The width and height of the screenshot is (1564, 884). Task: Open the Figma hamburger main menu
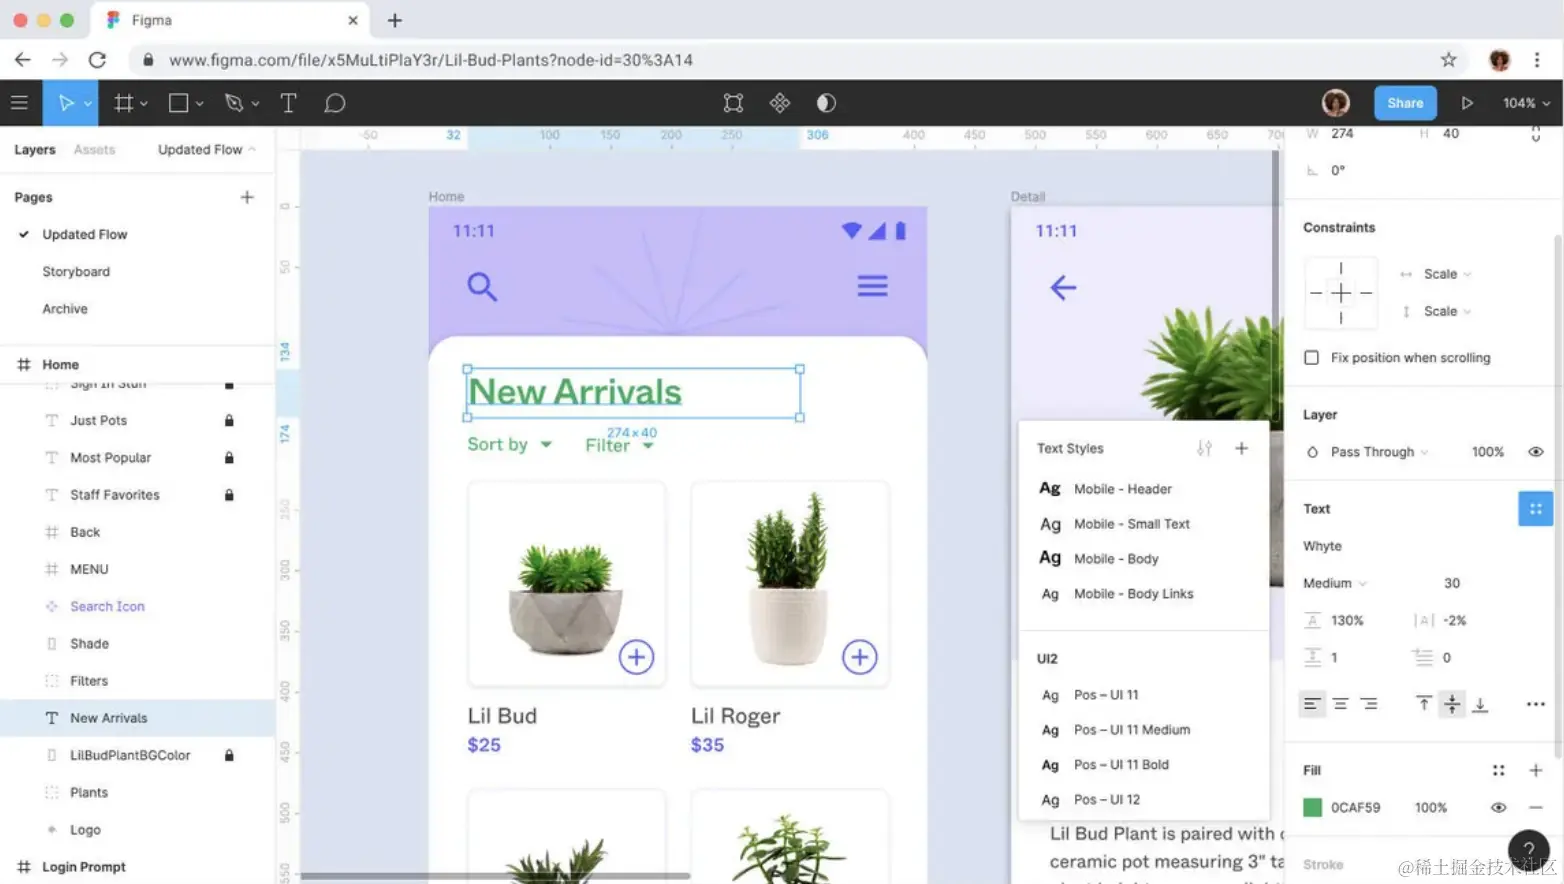[19, 103]
